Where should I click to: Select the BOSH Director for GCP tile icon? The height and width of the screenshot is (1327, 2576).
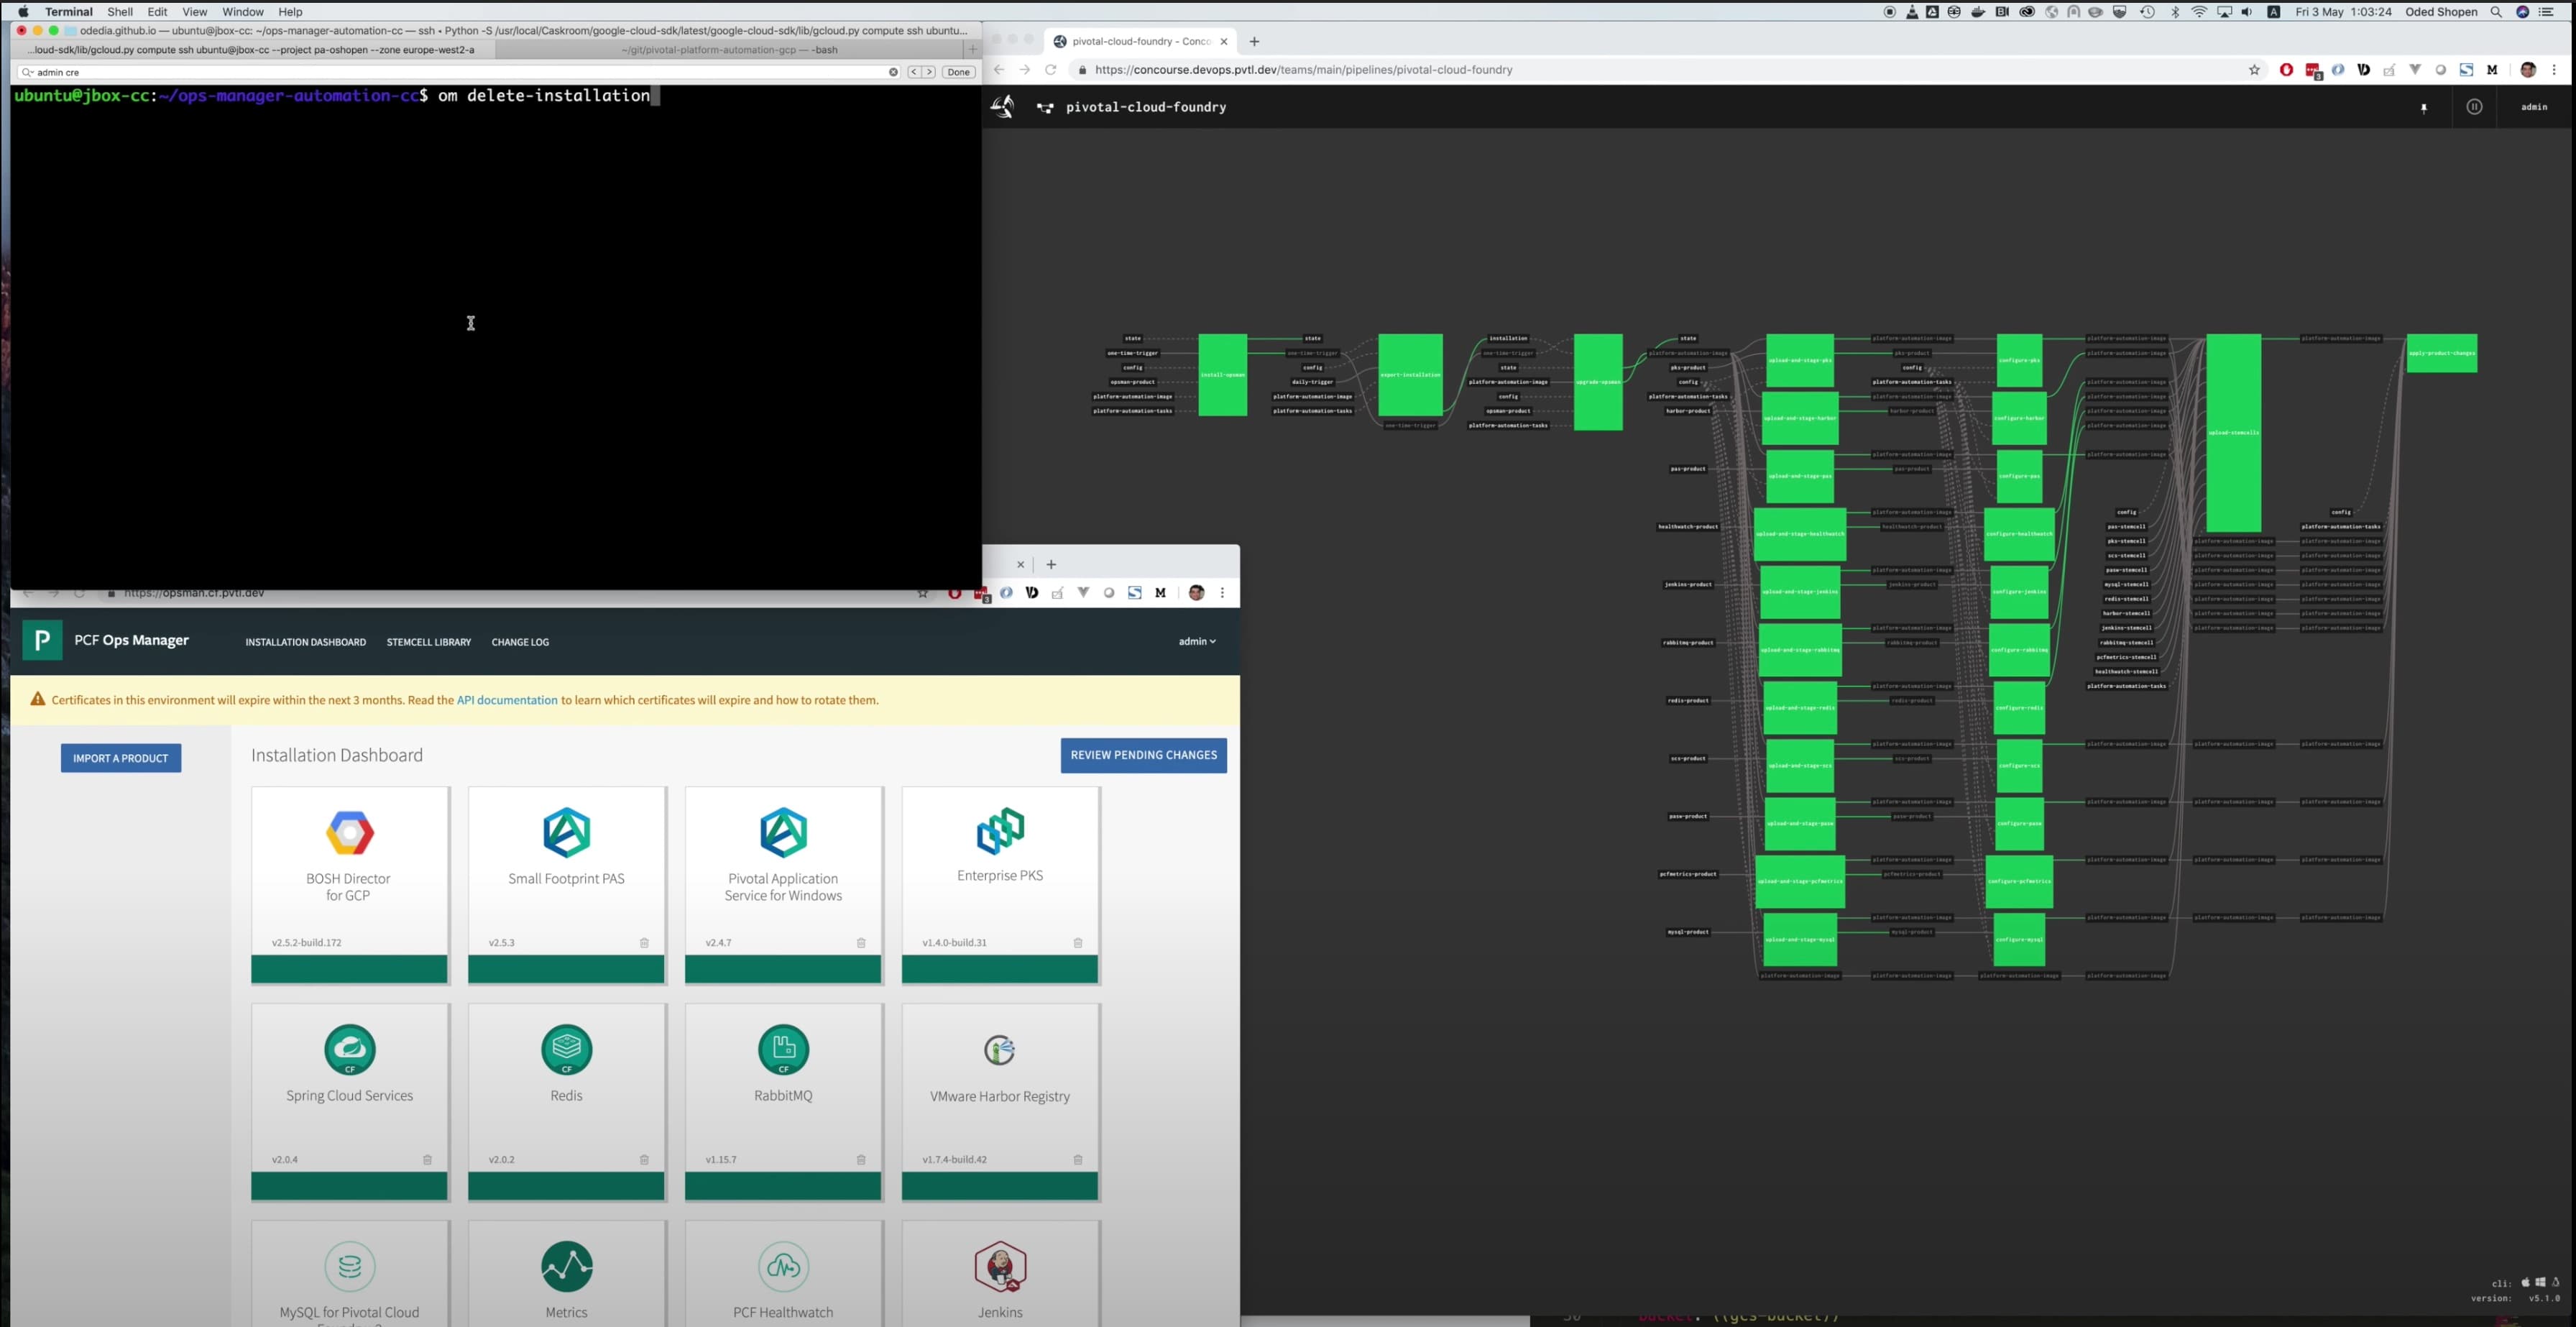(x=349, y=833)
